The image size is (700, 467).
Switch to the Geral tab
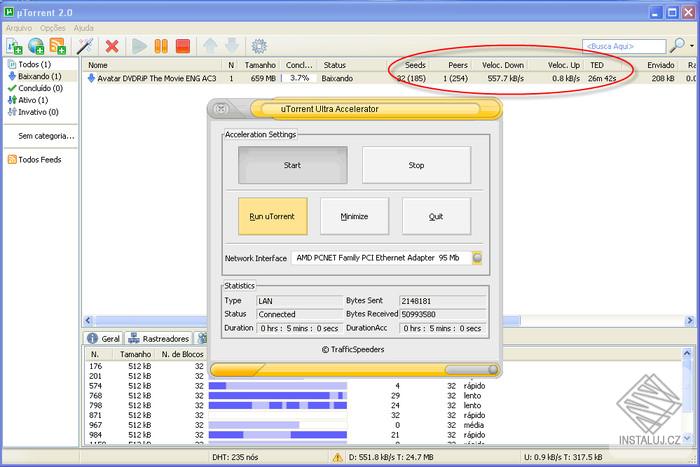104,339
